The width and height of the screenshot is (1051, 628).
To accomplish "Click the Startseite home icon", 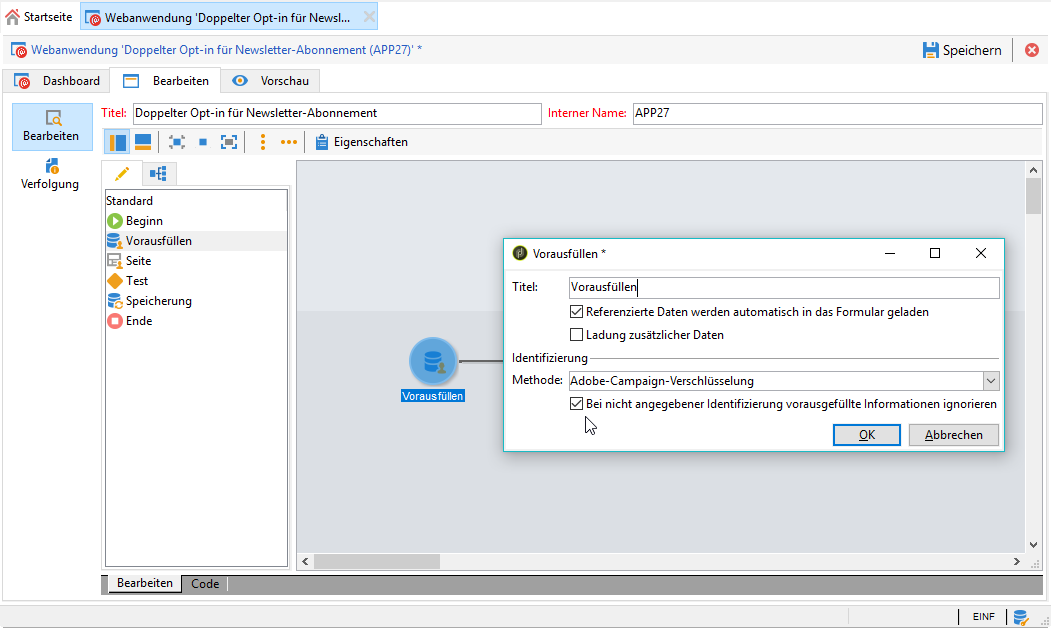I will click(x=12, y=17).
